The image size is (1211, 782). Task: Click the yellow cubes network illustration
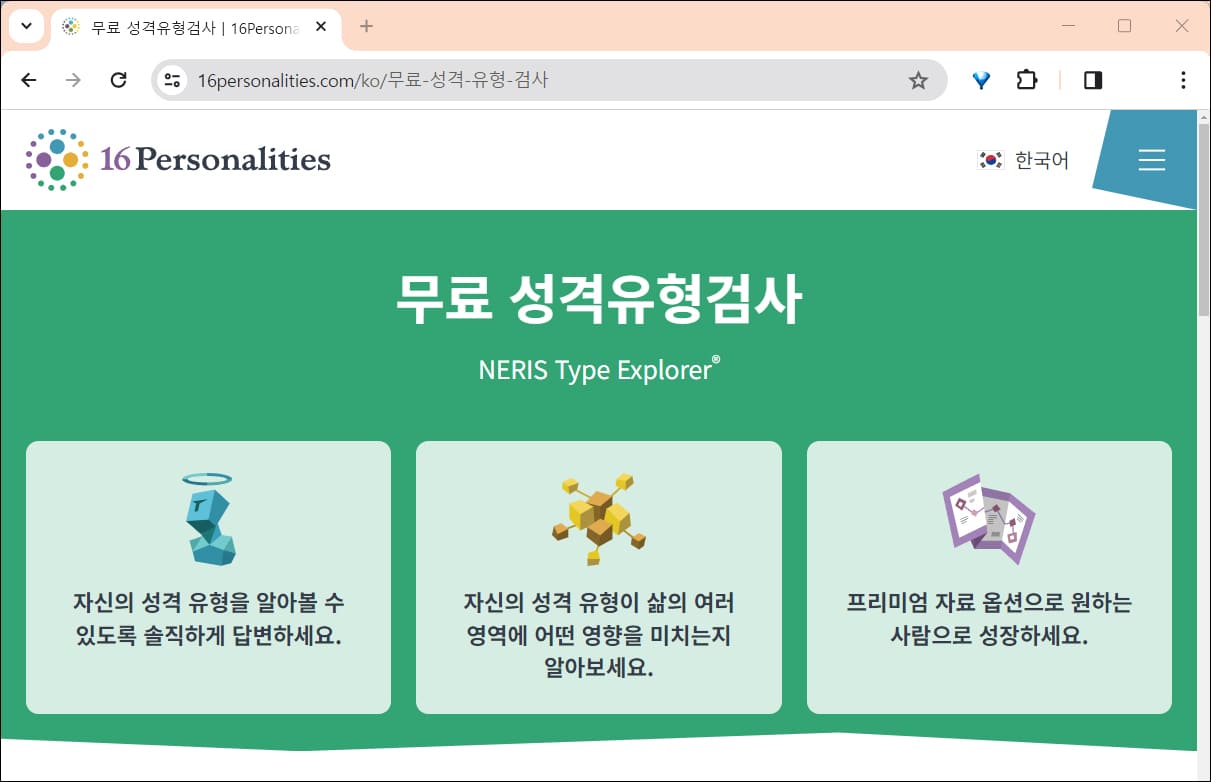click(598, 516)
